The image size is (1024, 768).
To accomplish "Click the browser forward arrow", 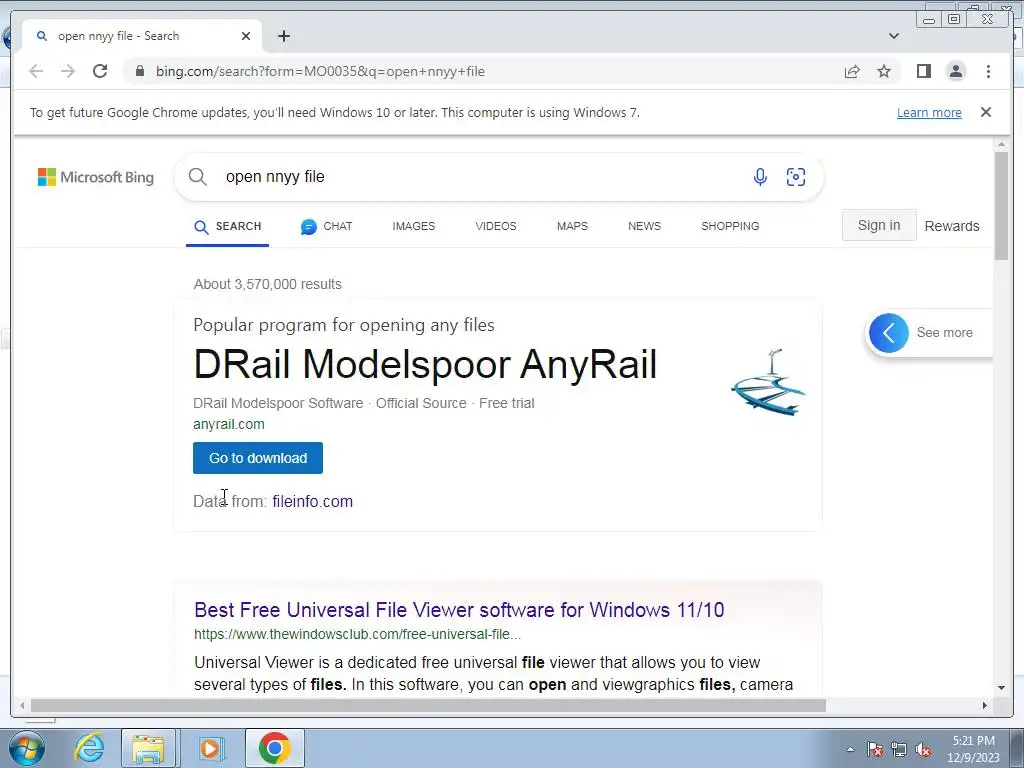I will (67, 71).
